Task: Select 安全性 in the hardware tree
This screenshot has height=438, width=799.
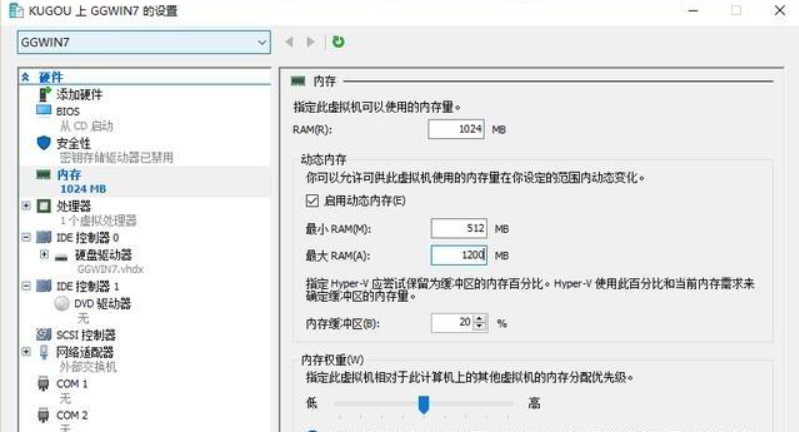Action: click(x=73, y=144)
